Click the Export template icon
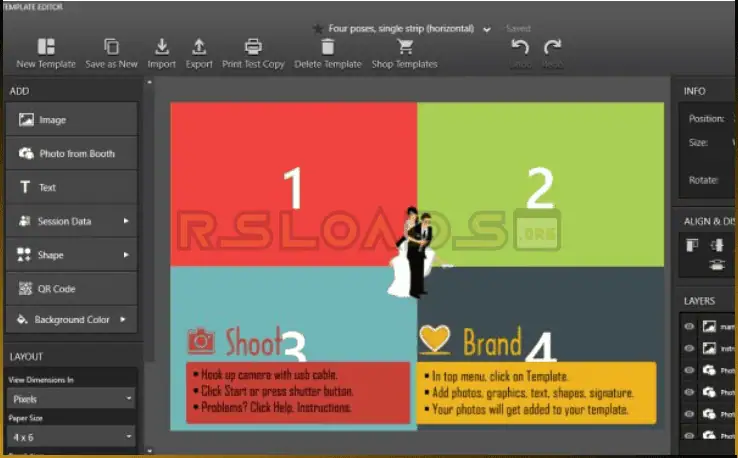This screenshot has width=738, height=458. pos(199,47)
